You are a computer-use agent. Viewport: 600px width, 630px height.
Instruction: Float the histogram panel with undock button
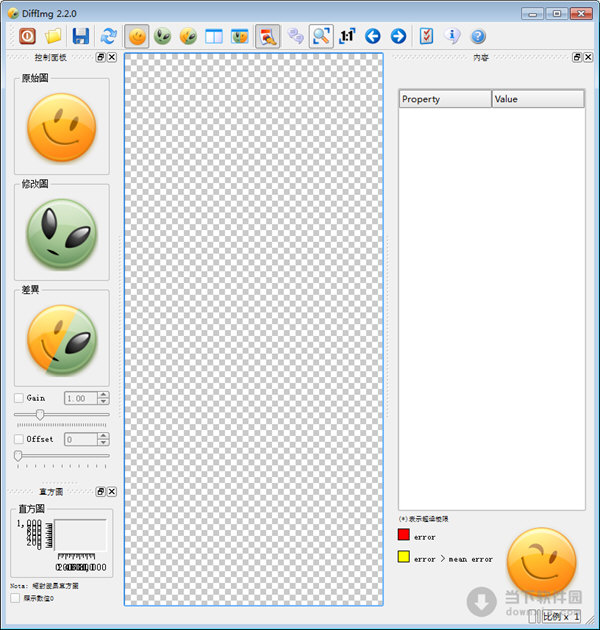pyautogui.click(x=100, y=492)
